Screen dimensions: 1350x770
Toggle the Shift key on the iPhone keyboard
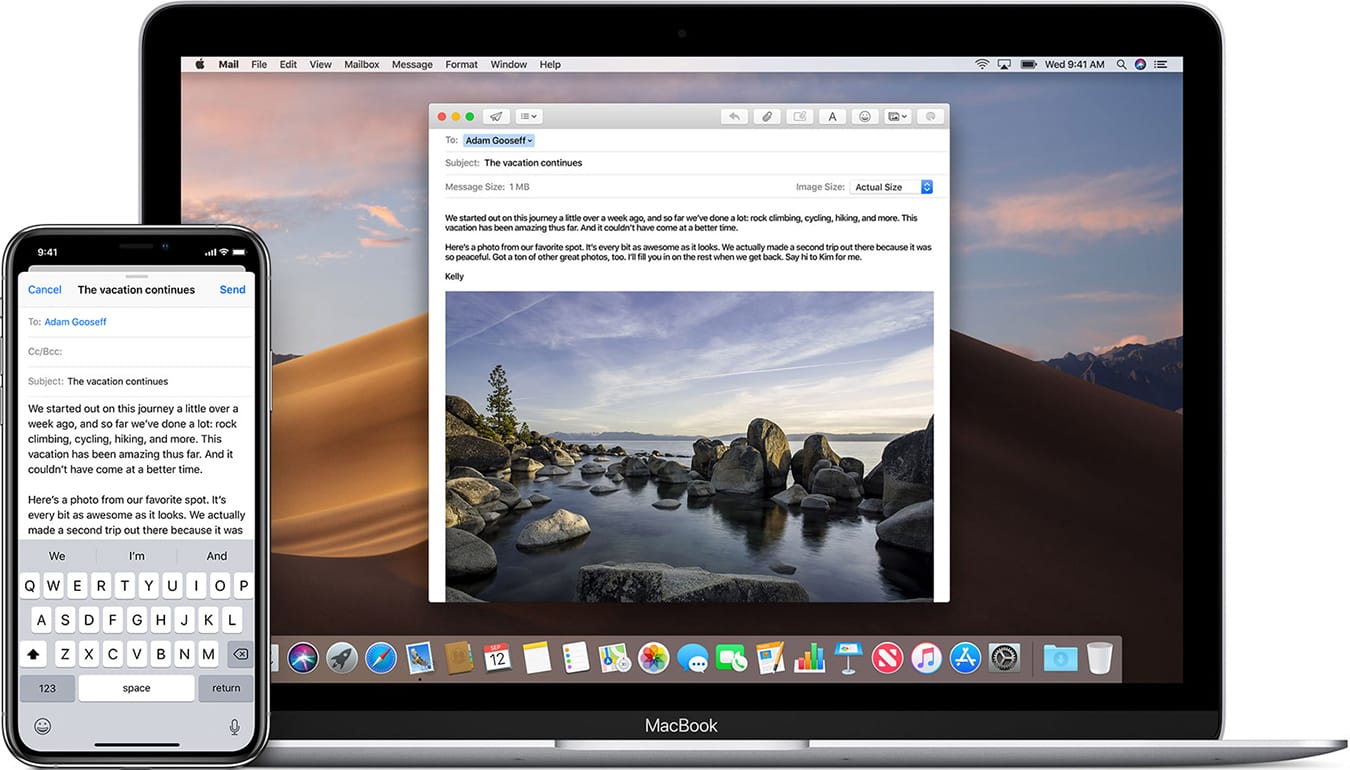coord(33,653)
